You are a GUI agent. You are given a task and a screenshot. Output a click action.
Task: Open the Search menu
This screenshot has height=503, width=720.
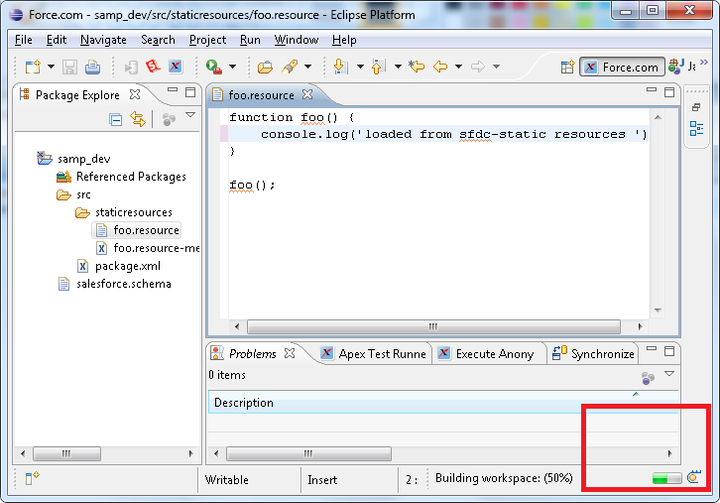158,40
